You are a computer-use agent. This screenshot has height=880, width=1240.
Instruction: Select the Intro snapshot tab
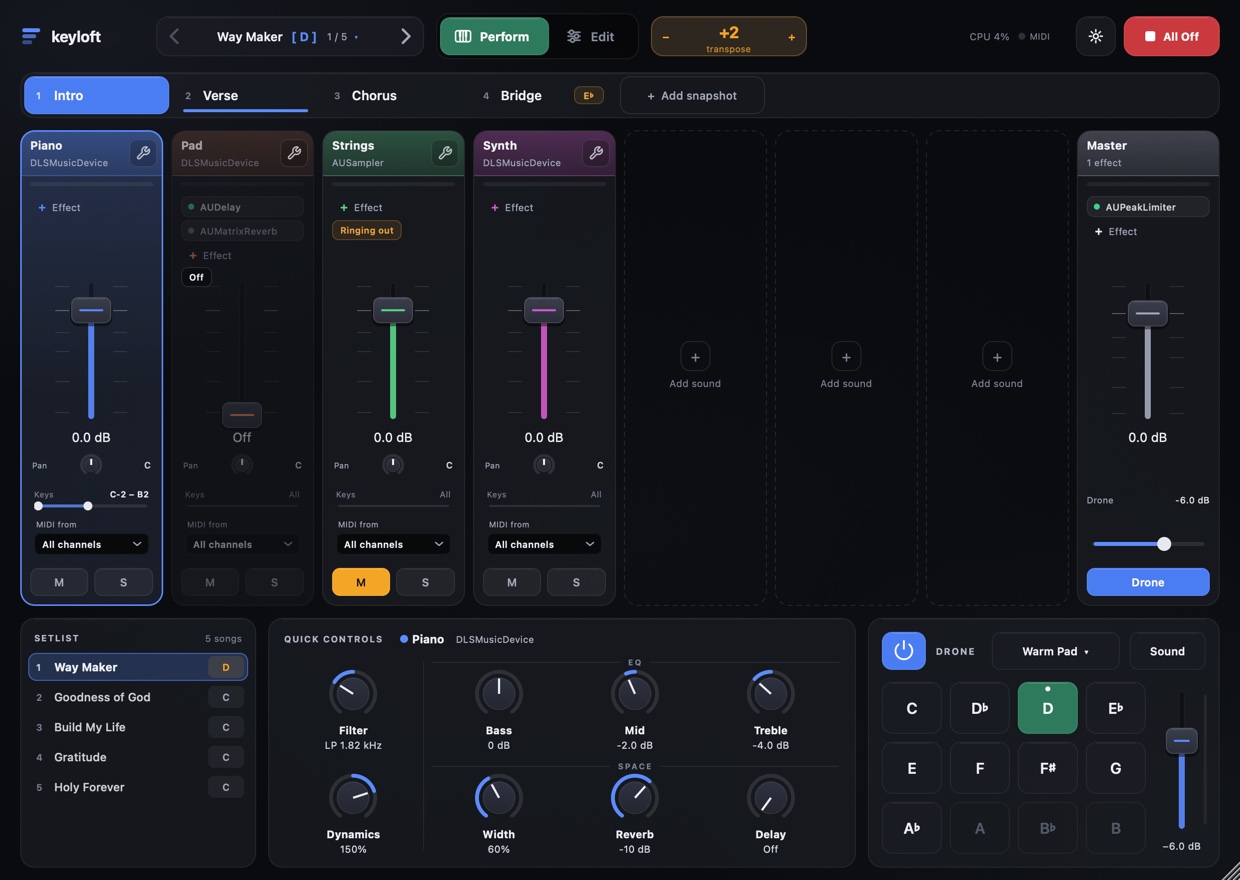[96, 95]
